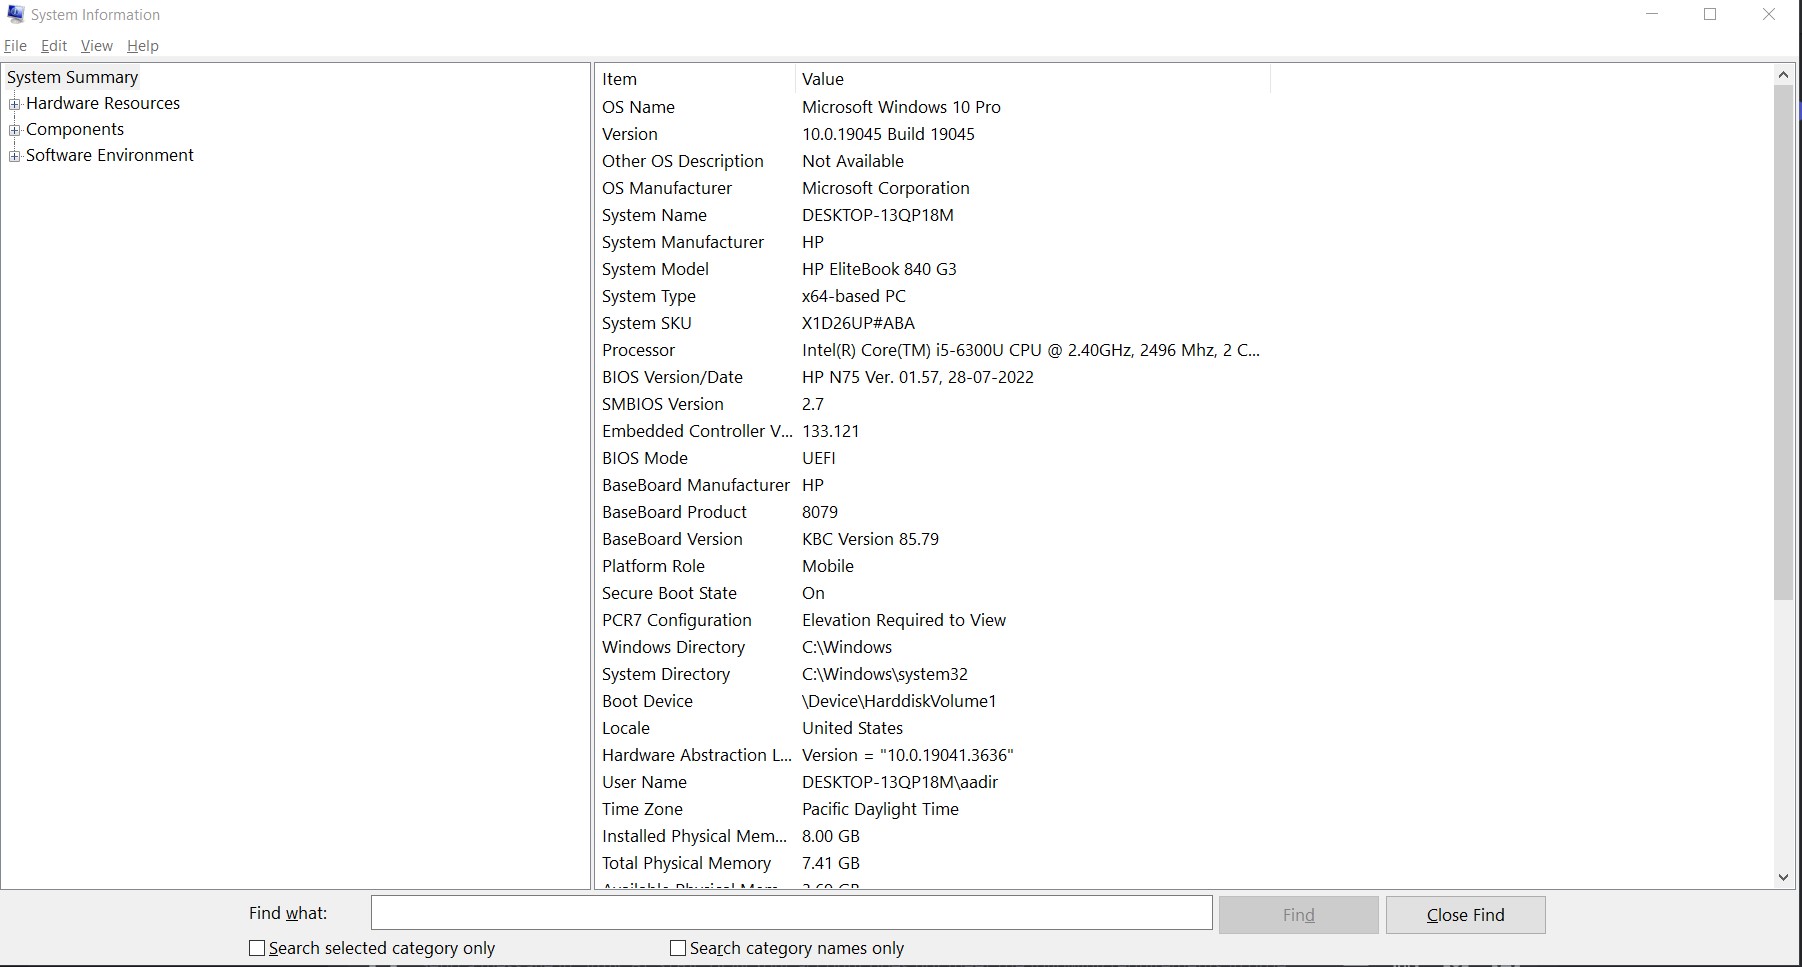Click the Close Find button
The height and width of the screenshot is (967, 1802).
1465,915
